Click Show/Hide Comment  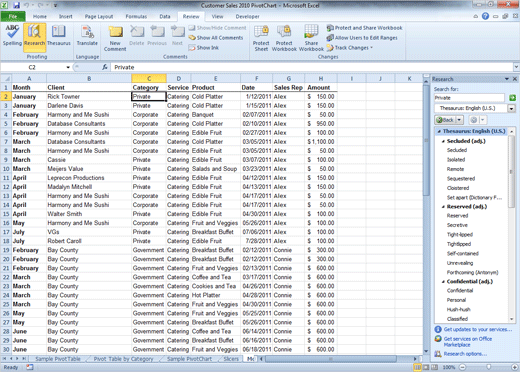[x=217, y=28]
